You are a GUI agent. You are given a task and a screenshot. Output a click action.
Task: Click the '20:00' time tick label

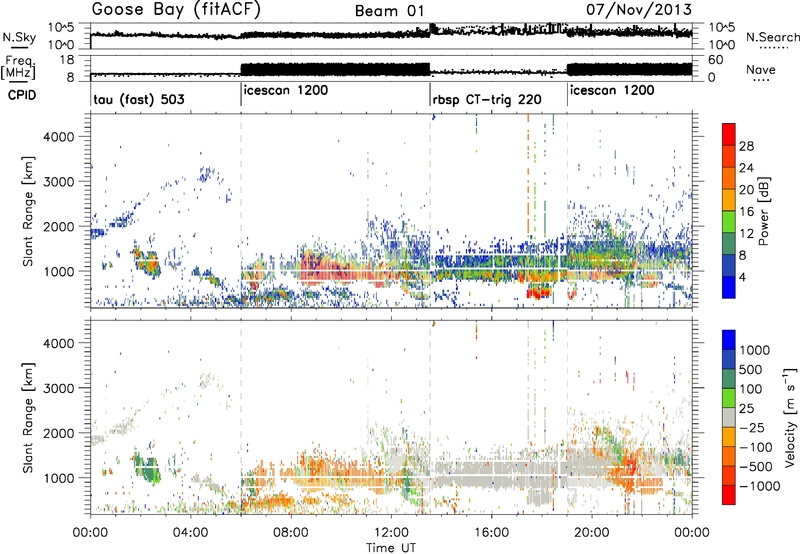(591, 532)
